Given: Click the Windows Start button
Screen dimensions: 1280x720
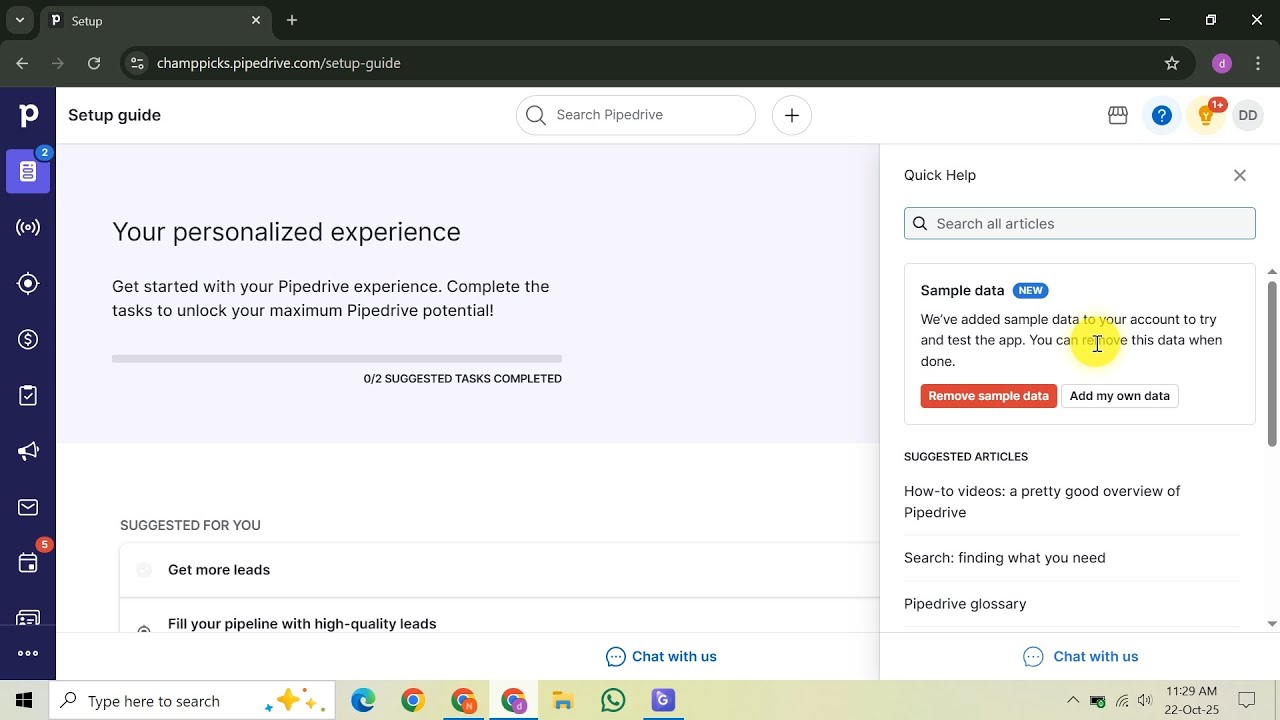Looking at the screenshot, I should (x=24, y=701).
